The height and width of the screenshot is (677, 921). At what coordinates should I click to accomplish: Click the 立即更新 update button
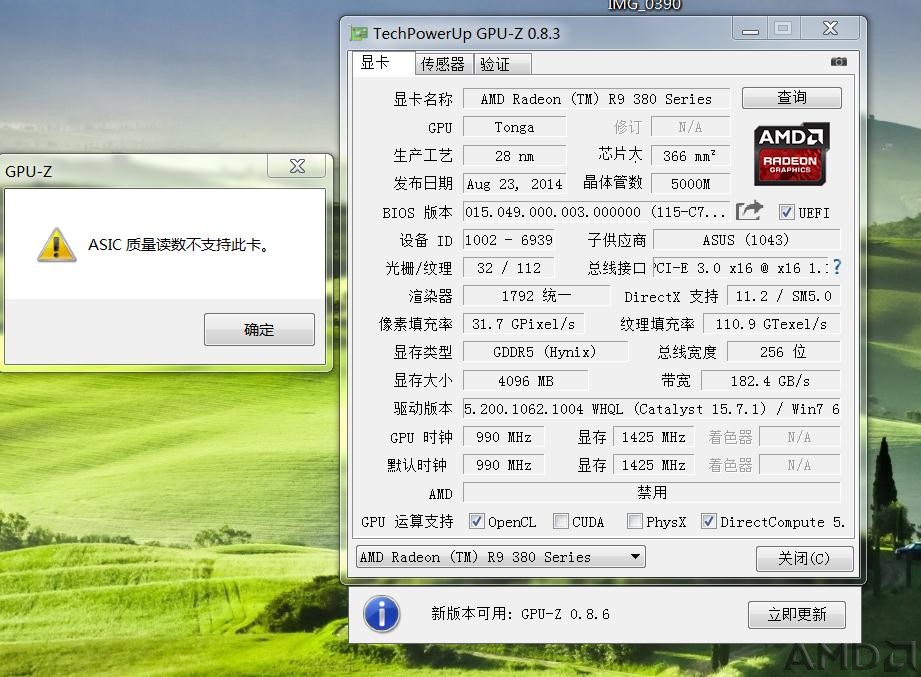(796, 615)
